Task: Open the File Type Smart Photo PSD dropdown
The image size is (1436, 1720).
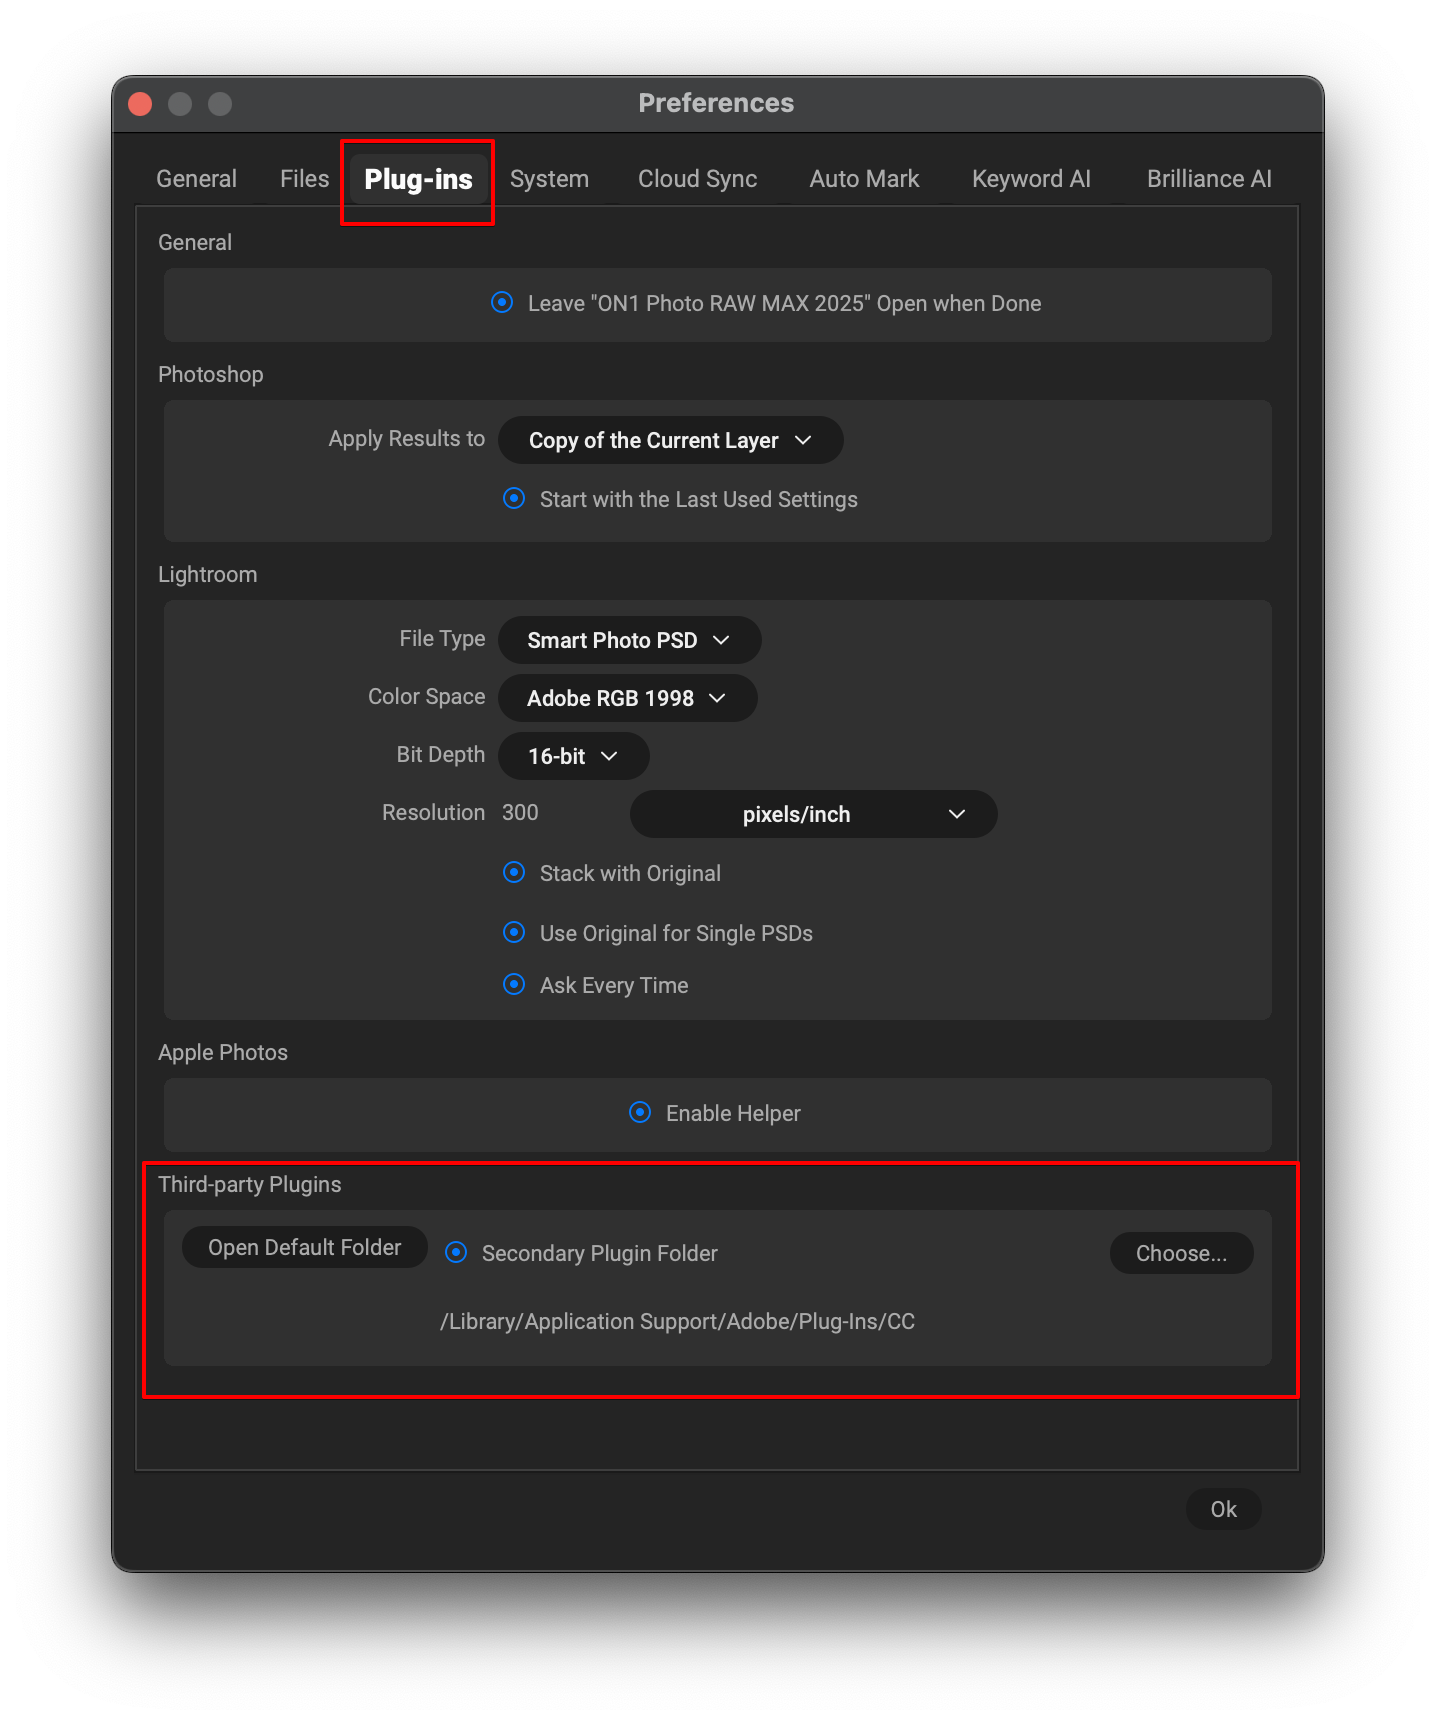Action: tap(629, 640)
